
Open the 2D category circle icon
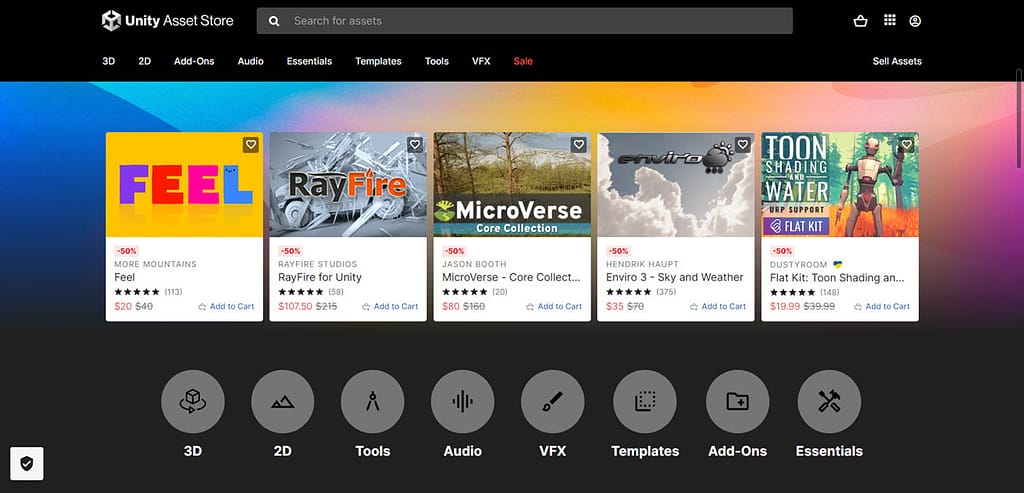click(x=282, y=401)
